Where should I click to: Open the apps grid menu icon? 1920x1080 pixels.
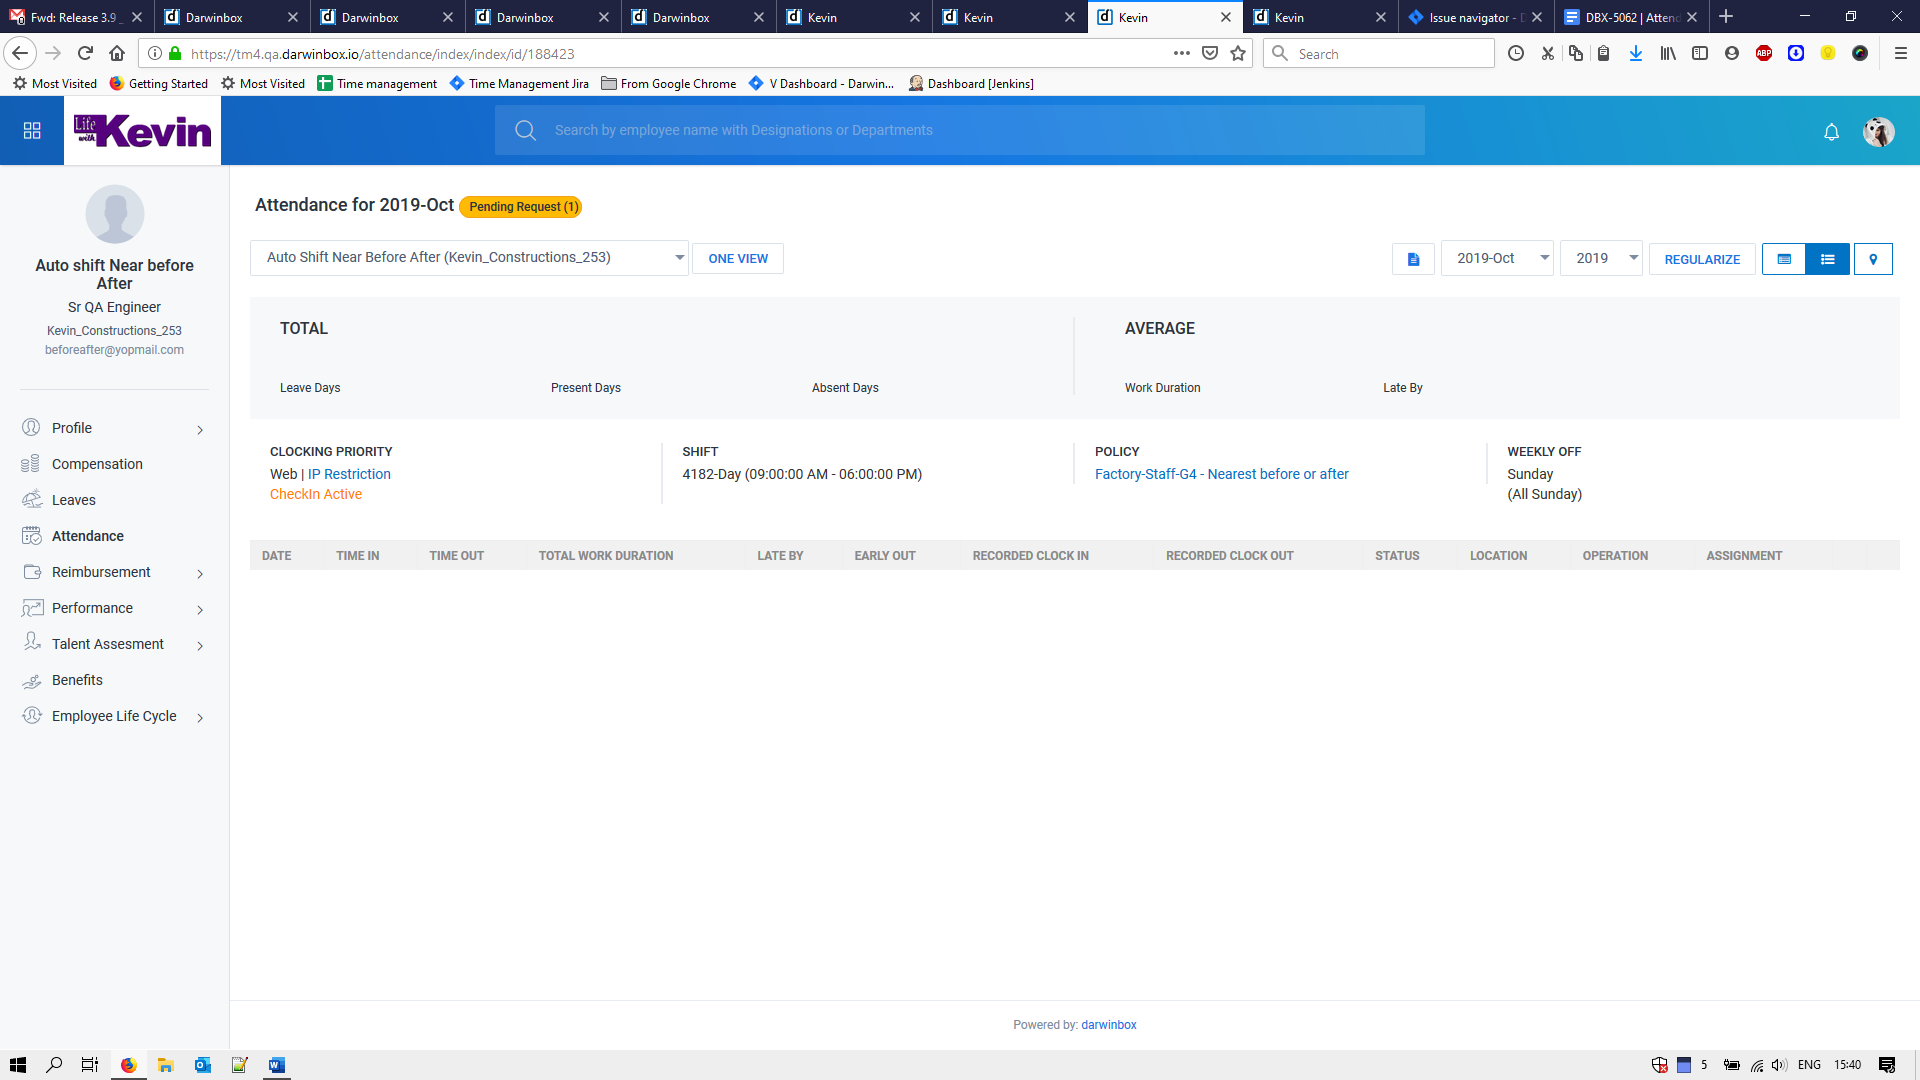(x=32, y=131)
